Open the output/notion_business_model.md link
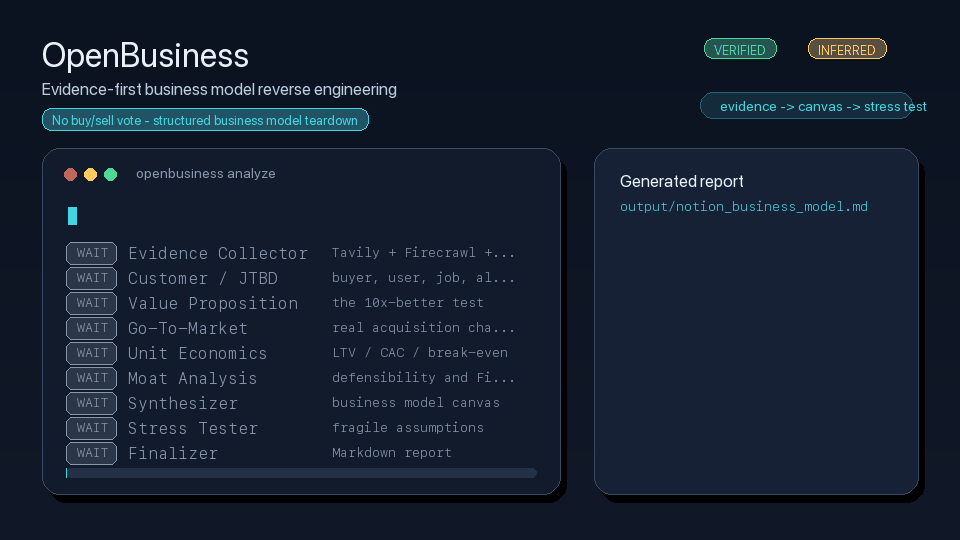This screenshot has height=540, width=960. [x=744, y=206]
